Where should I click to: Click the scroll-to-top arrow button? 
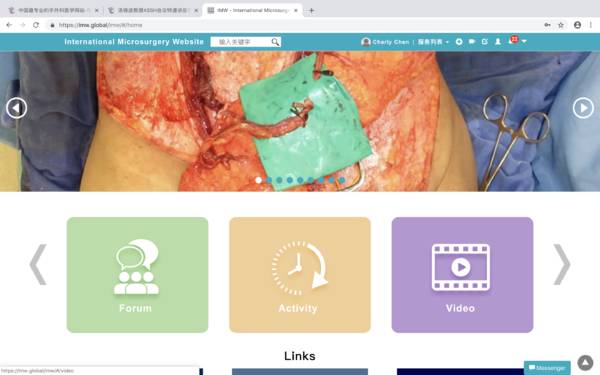585,363
